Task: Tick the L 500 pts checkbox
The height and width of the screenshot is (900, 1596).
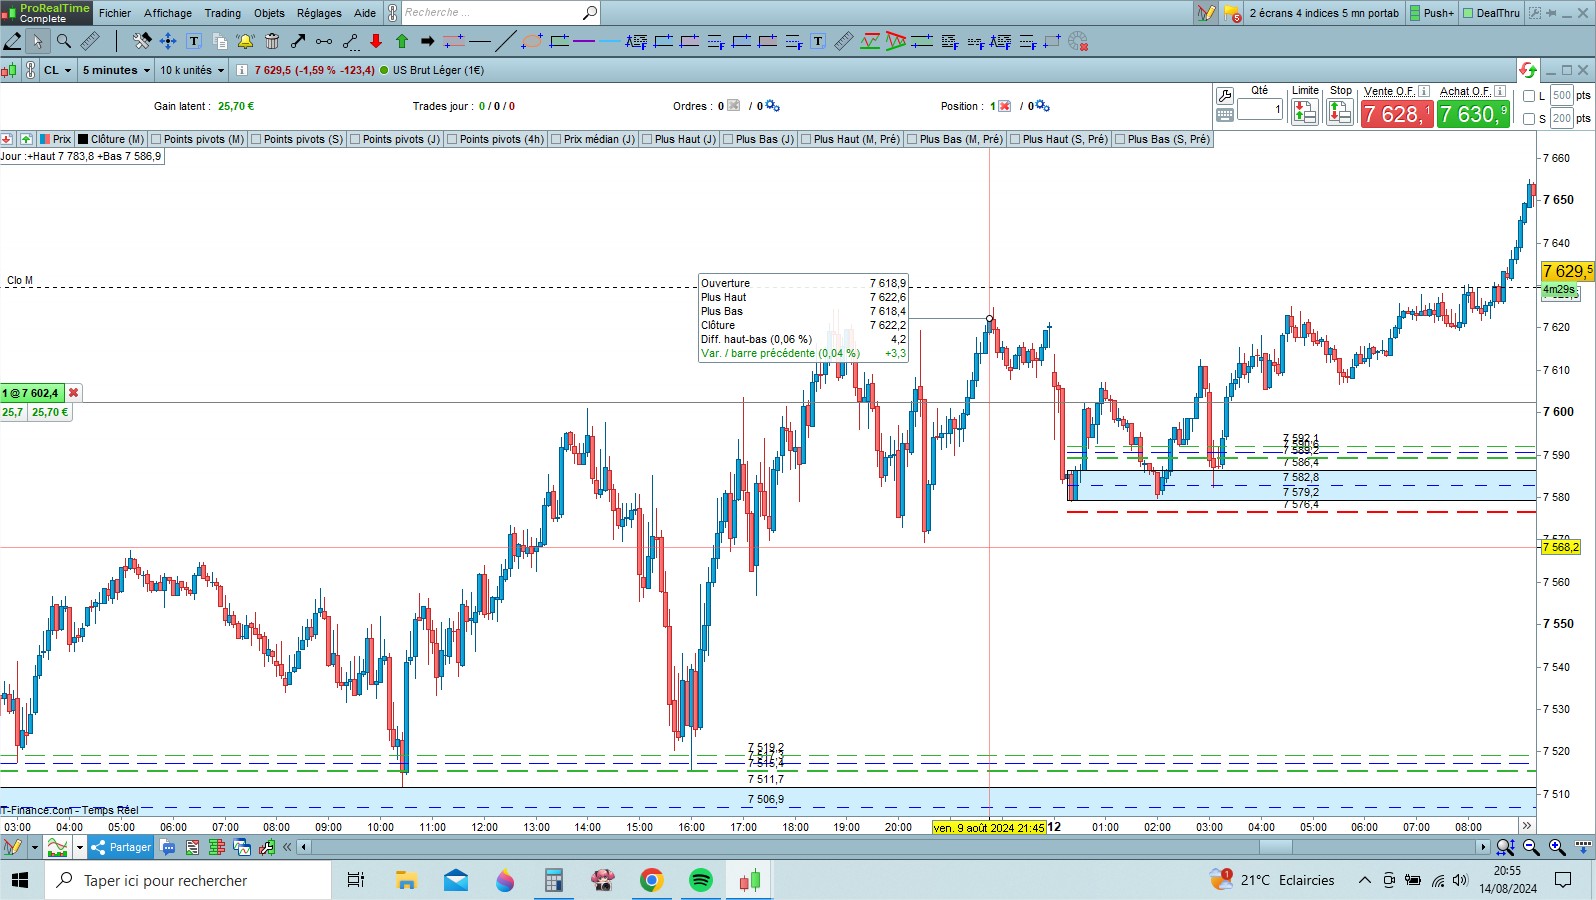Action: pyautogui.click(x=1529, y=96)
